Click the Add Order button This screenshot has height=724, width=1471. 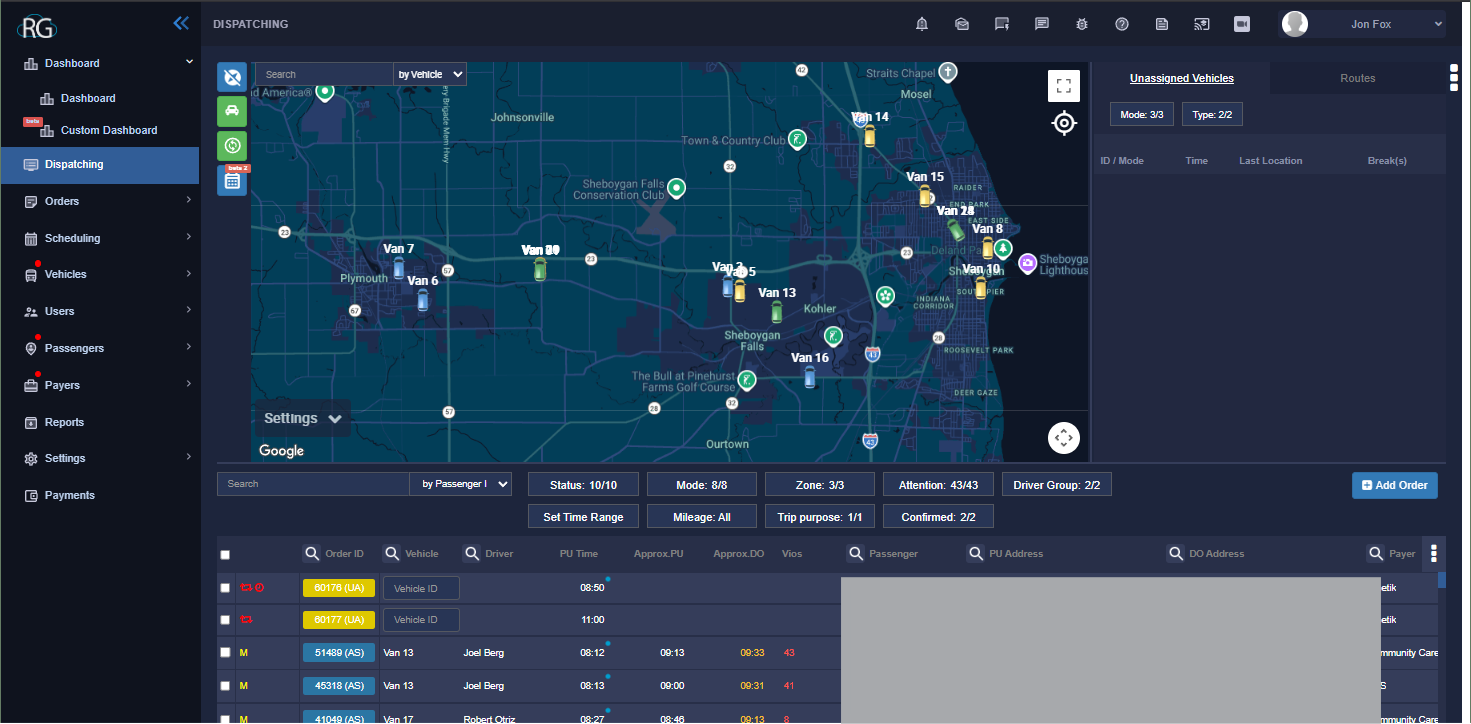tap(1395, 485)
